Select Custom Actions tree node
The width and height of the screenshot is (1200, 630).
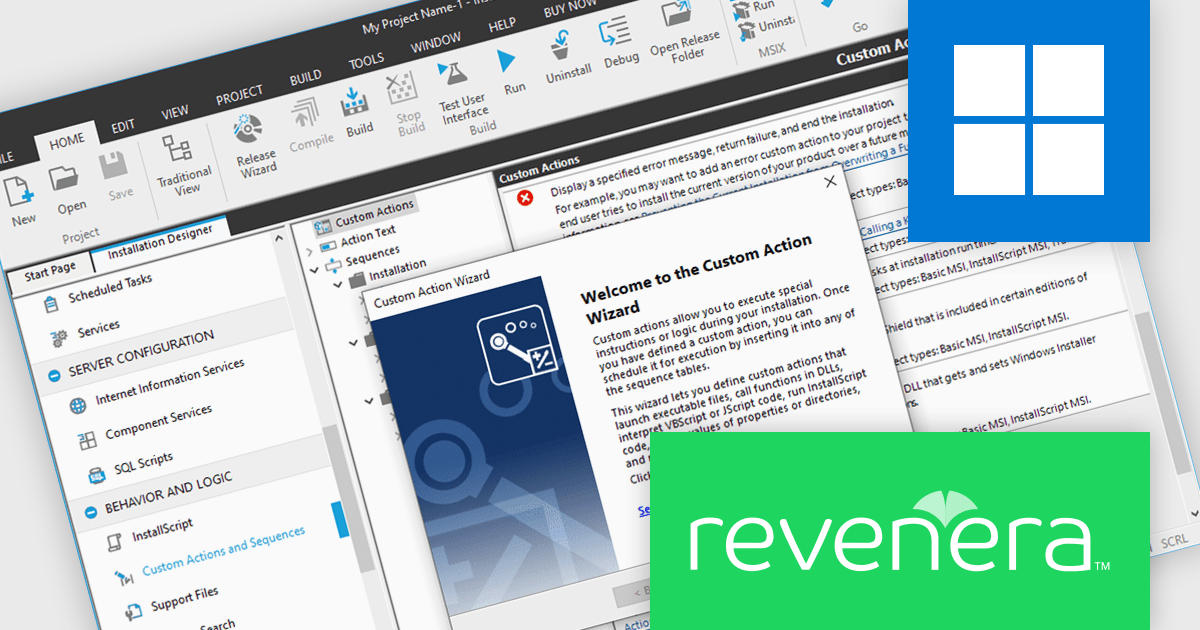point(373,212)
